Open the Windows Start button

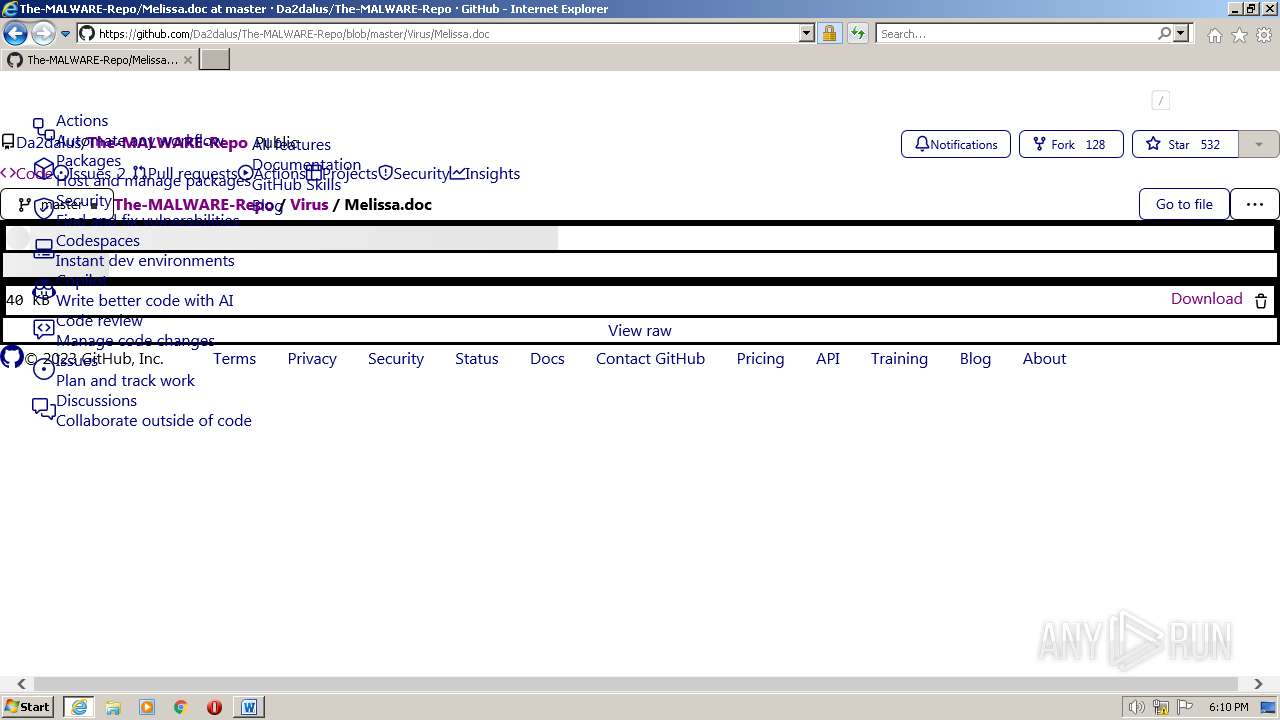[x=27, y=706]
